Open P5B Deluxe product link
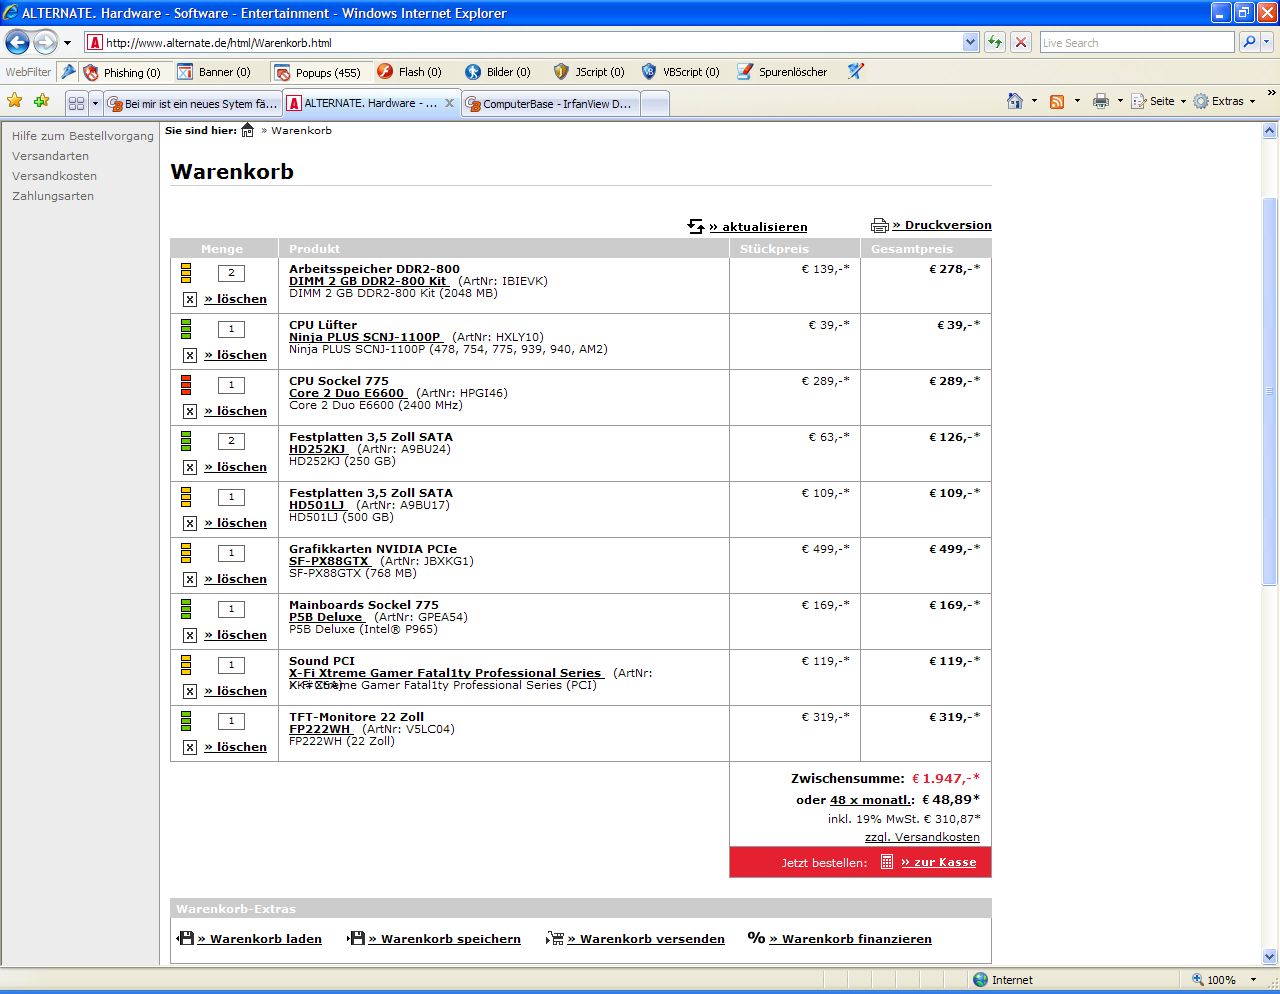Screen dimensions: 1280x994 pos(325,617)
